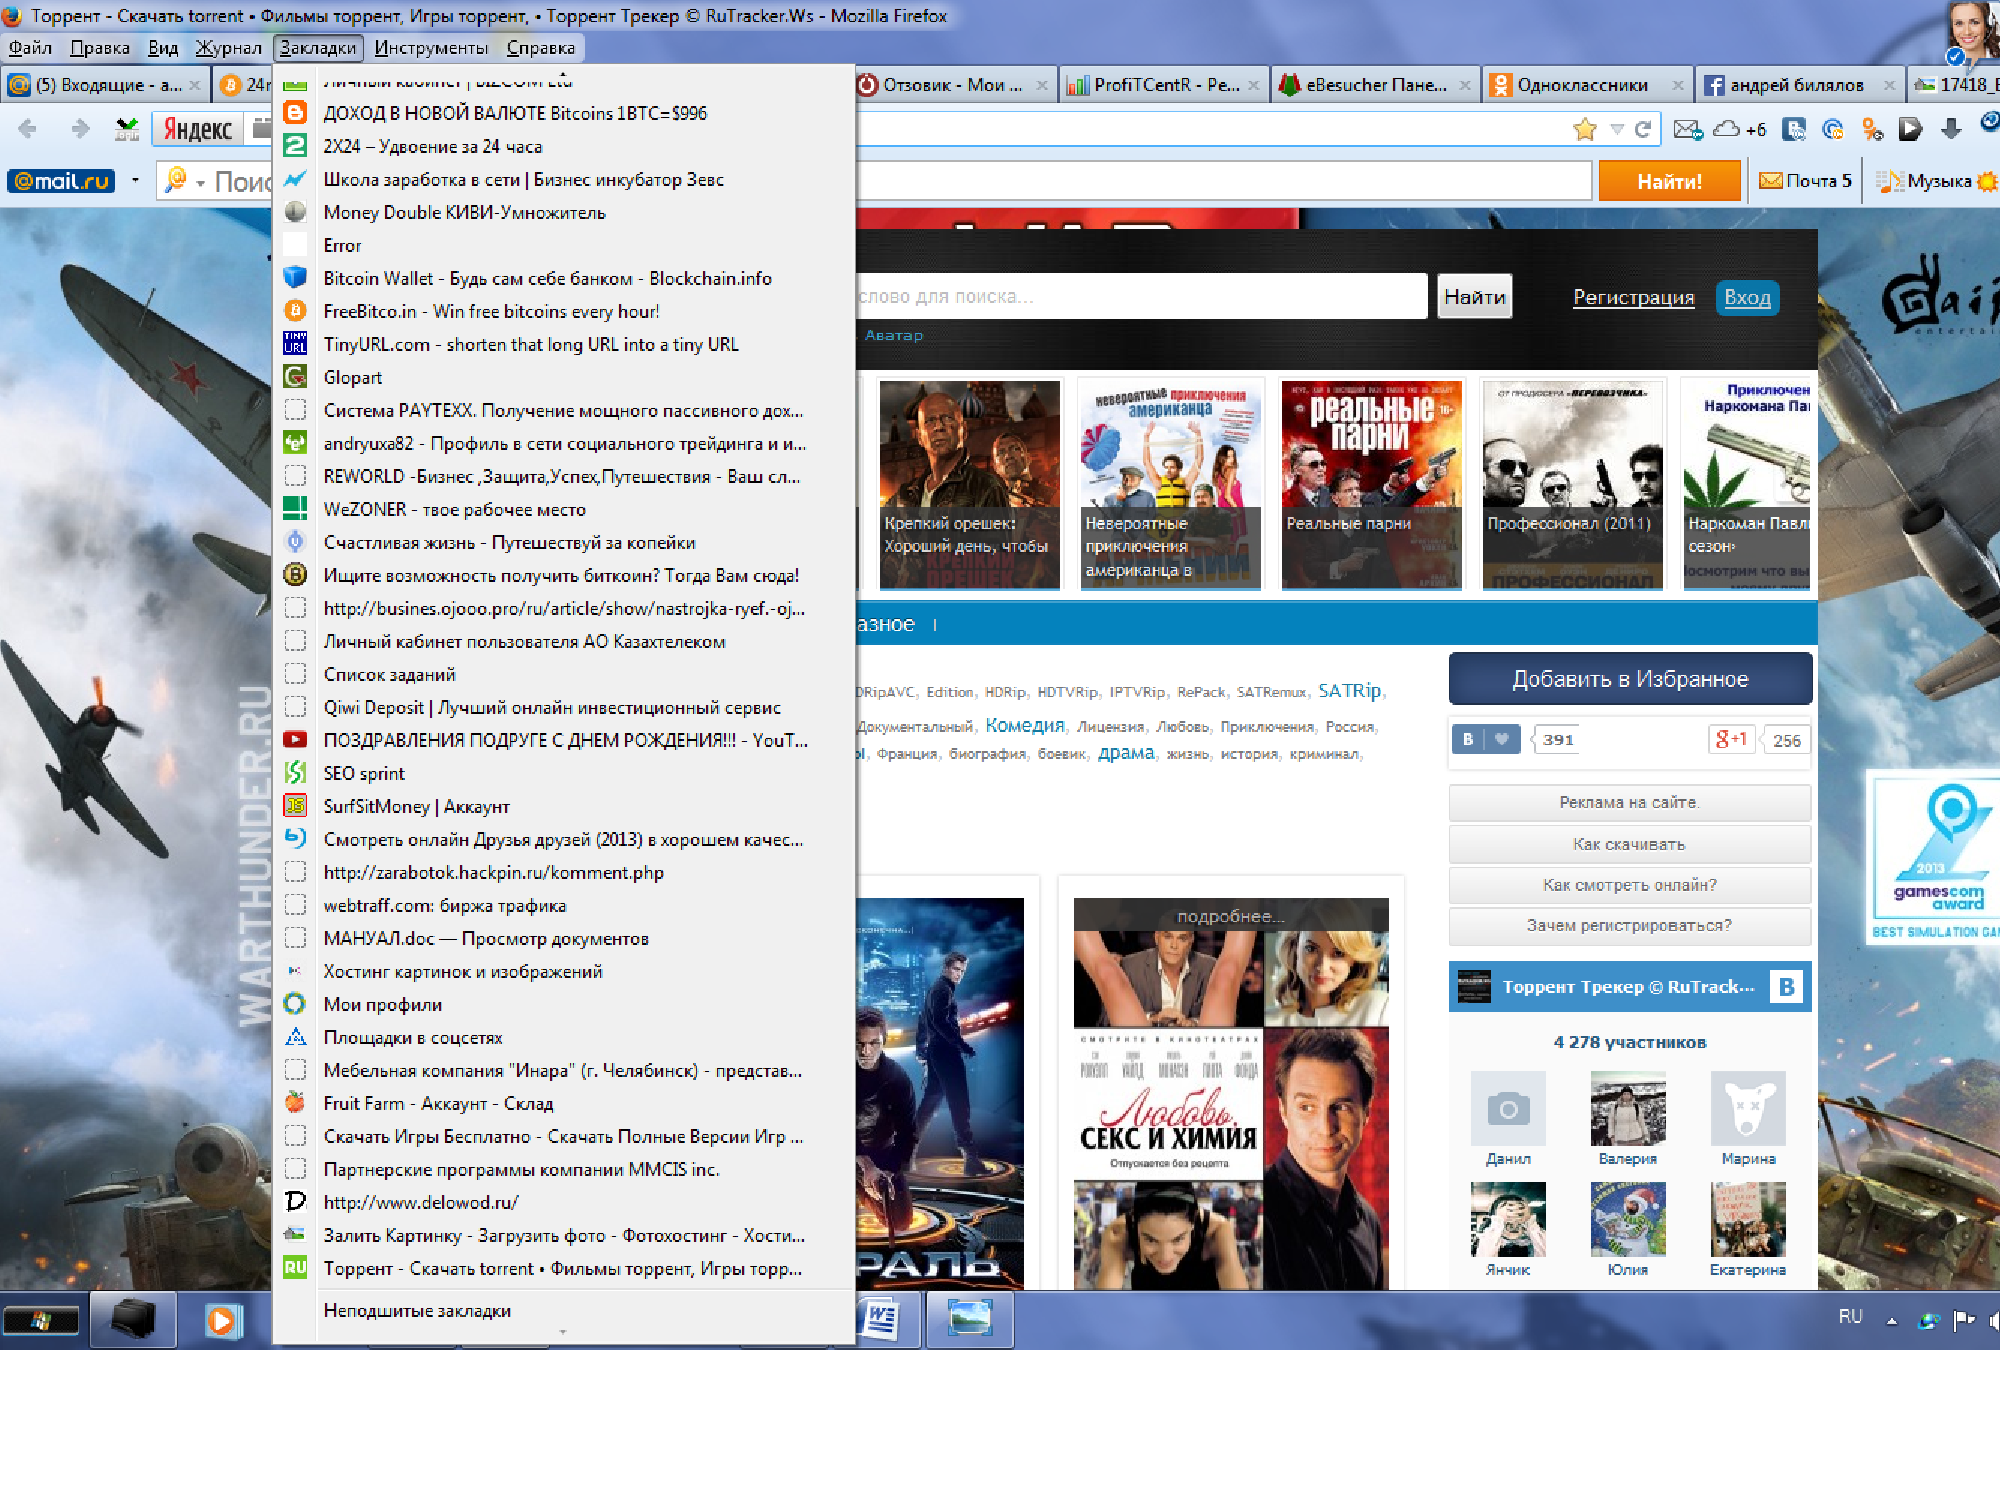Expand the mail.ru toolbar dropdown arrow

tap(135, 181)
